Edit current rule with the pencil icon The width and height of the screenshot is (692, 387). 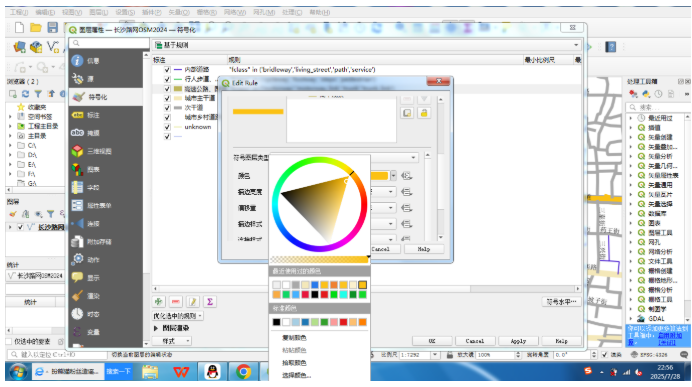193,302
